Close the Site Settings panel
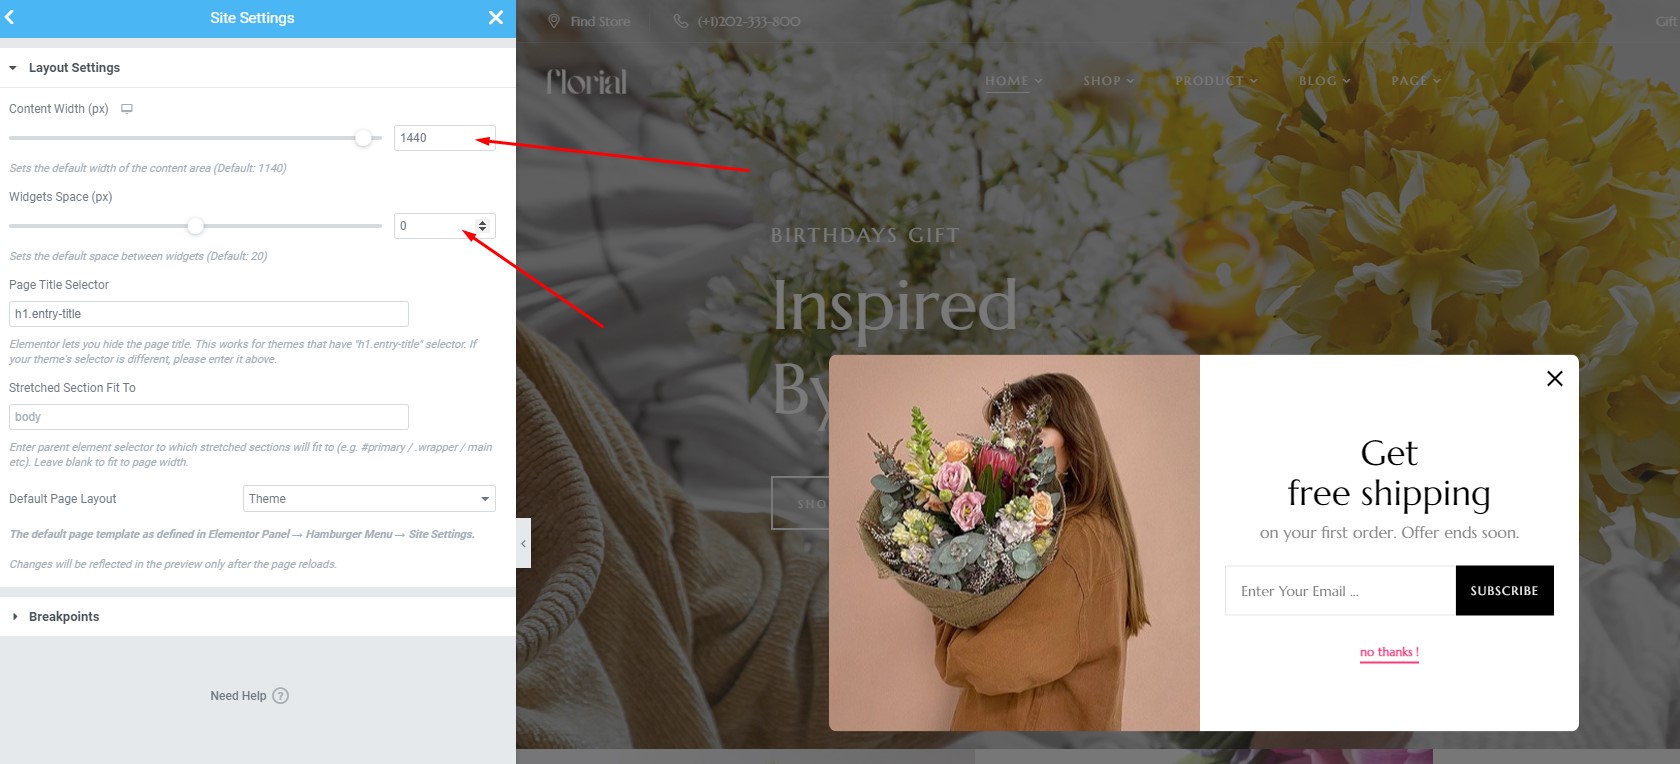This screenshot has height=764, width=1680. 496,17
